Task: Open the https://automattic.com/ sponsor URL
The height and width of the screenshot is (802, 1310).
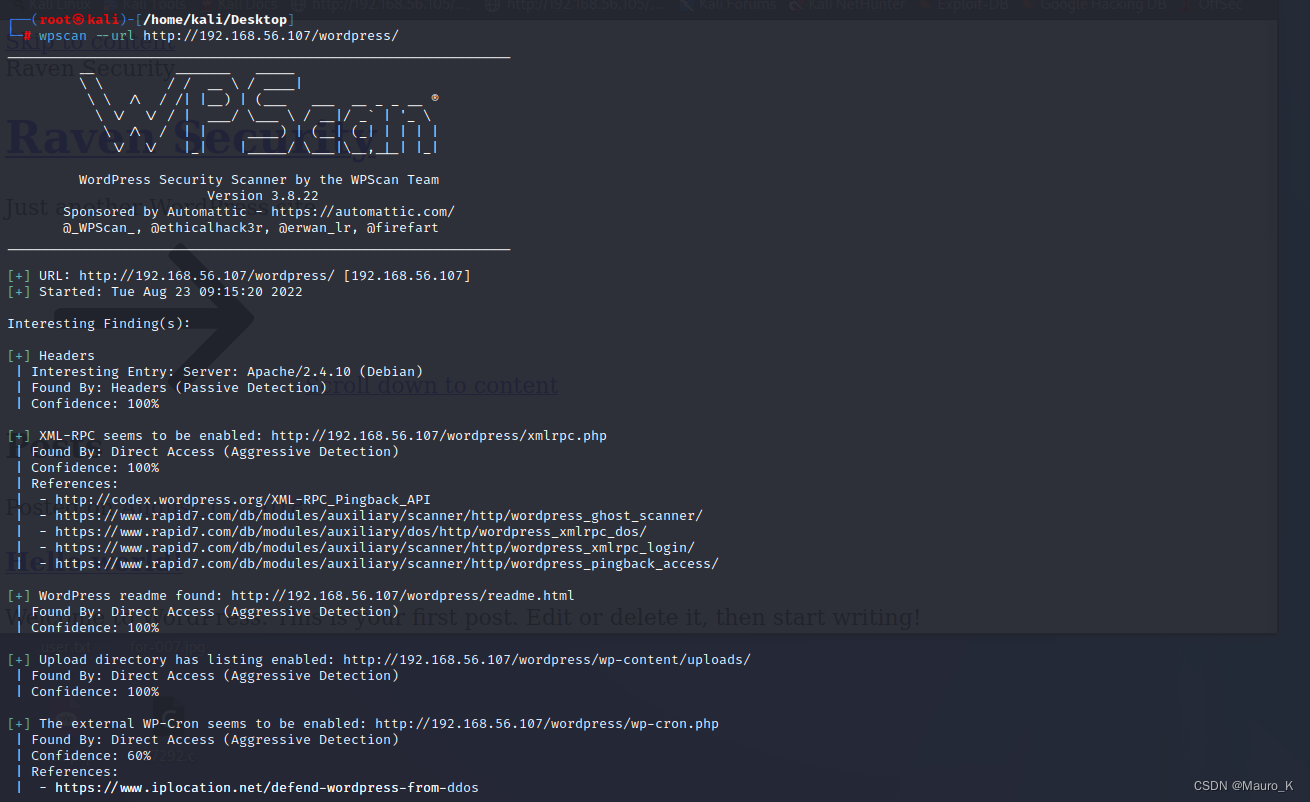Action: click(363, 212)
